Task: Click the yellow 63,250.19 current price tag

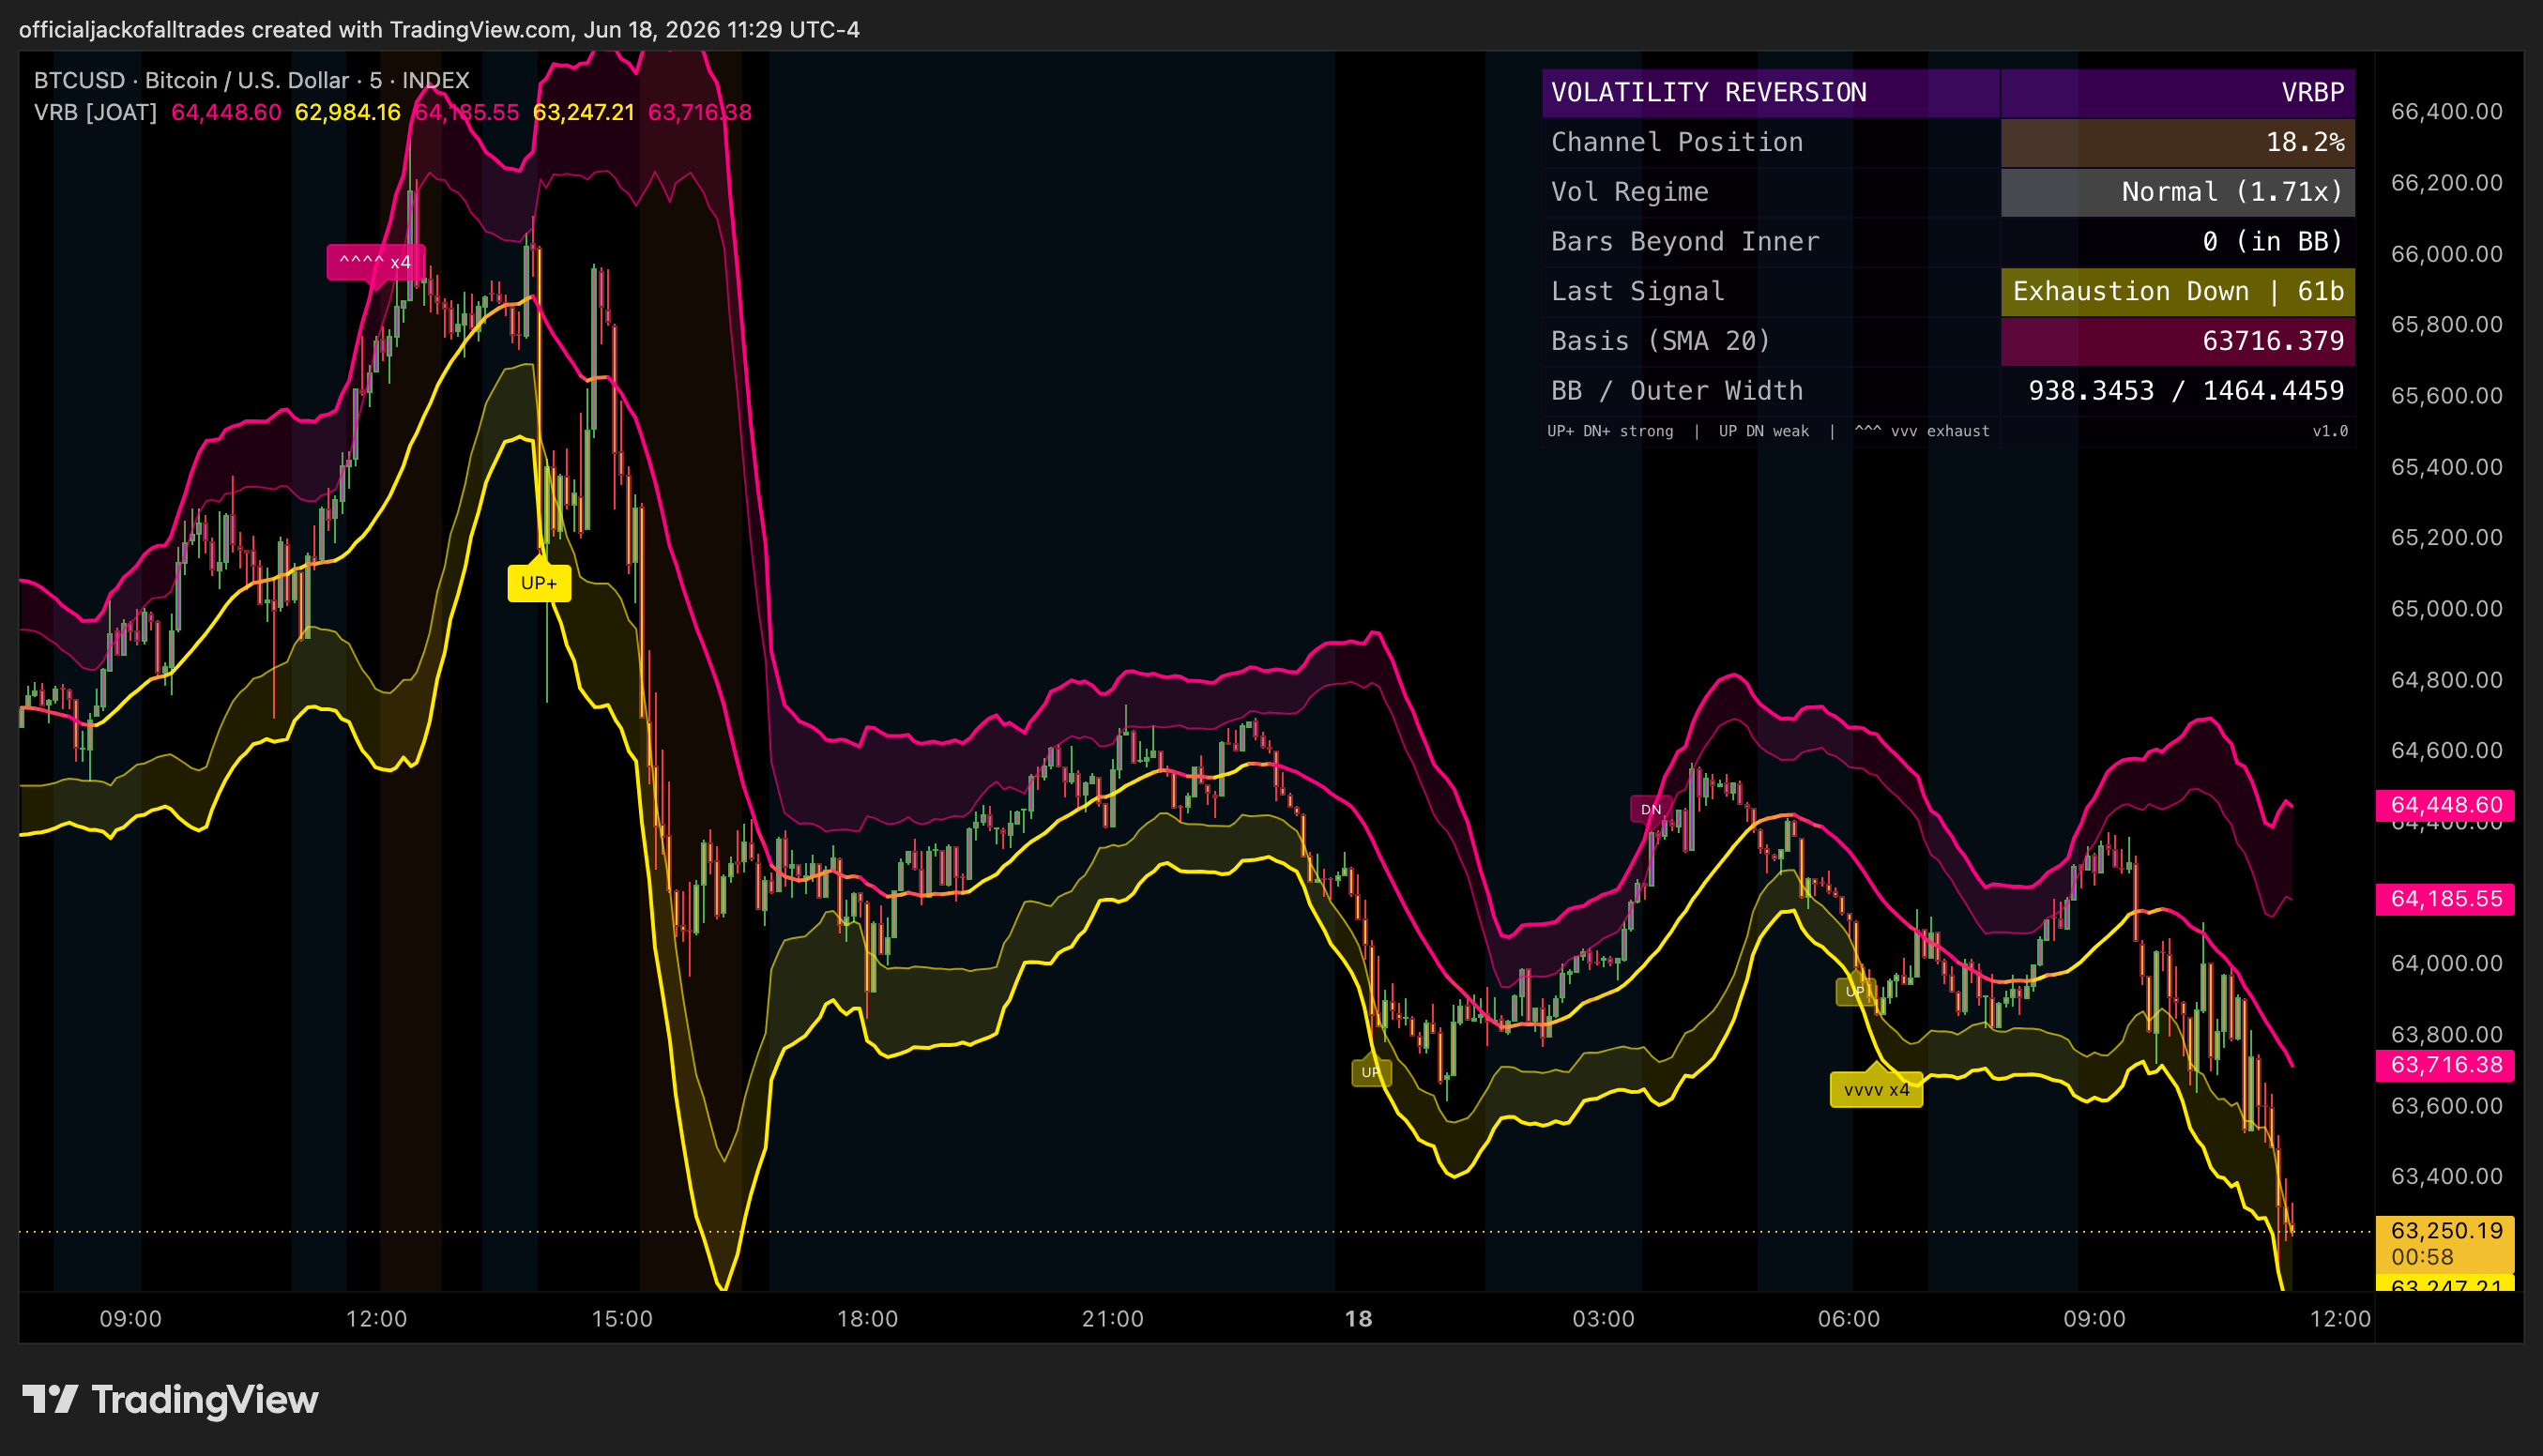Action: point(2445,1243)
